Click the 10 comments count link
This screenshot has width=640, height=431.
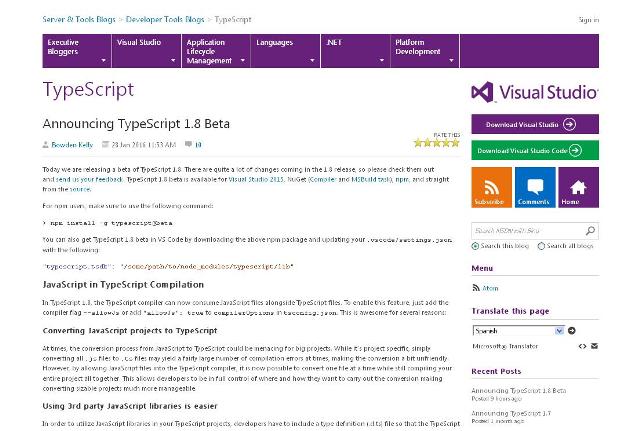click(x=198, y=144)
